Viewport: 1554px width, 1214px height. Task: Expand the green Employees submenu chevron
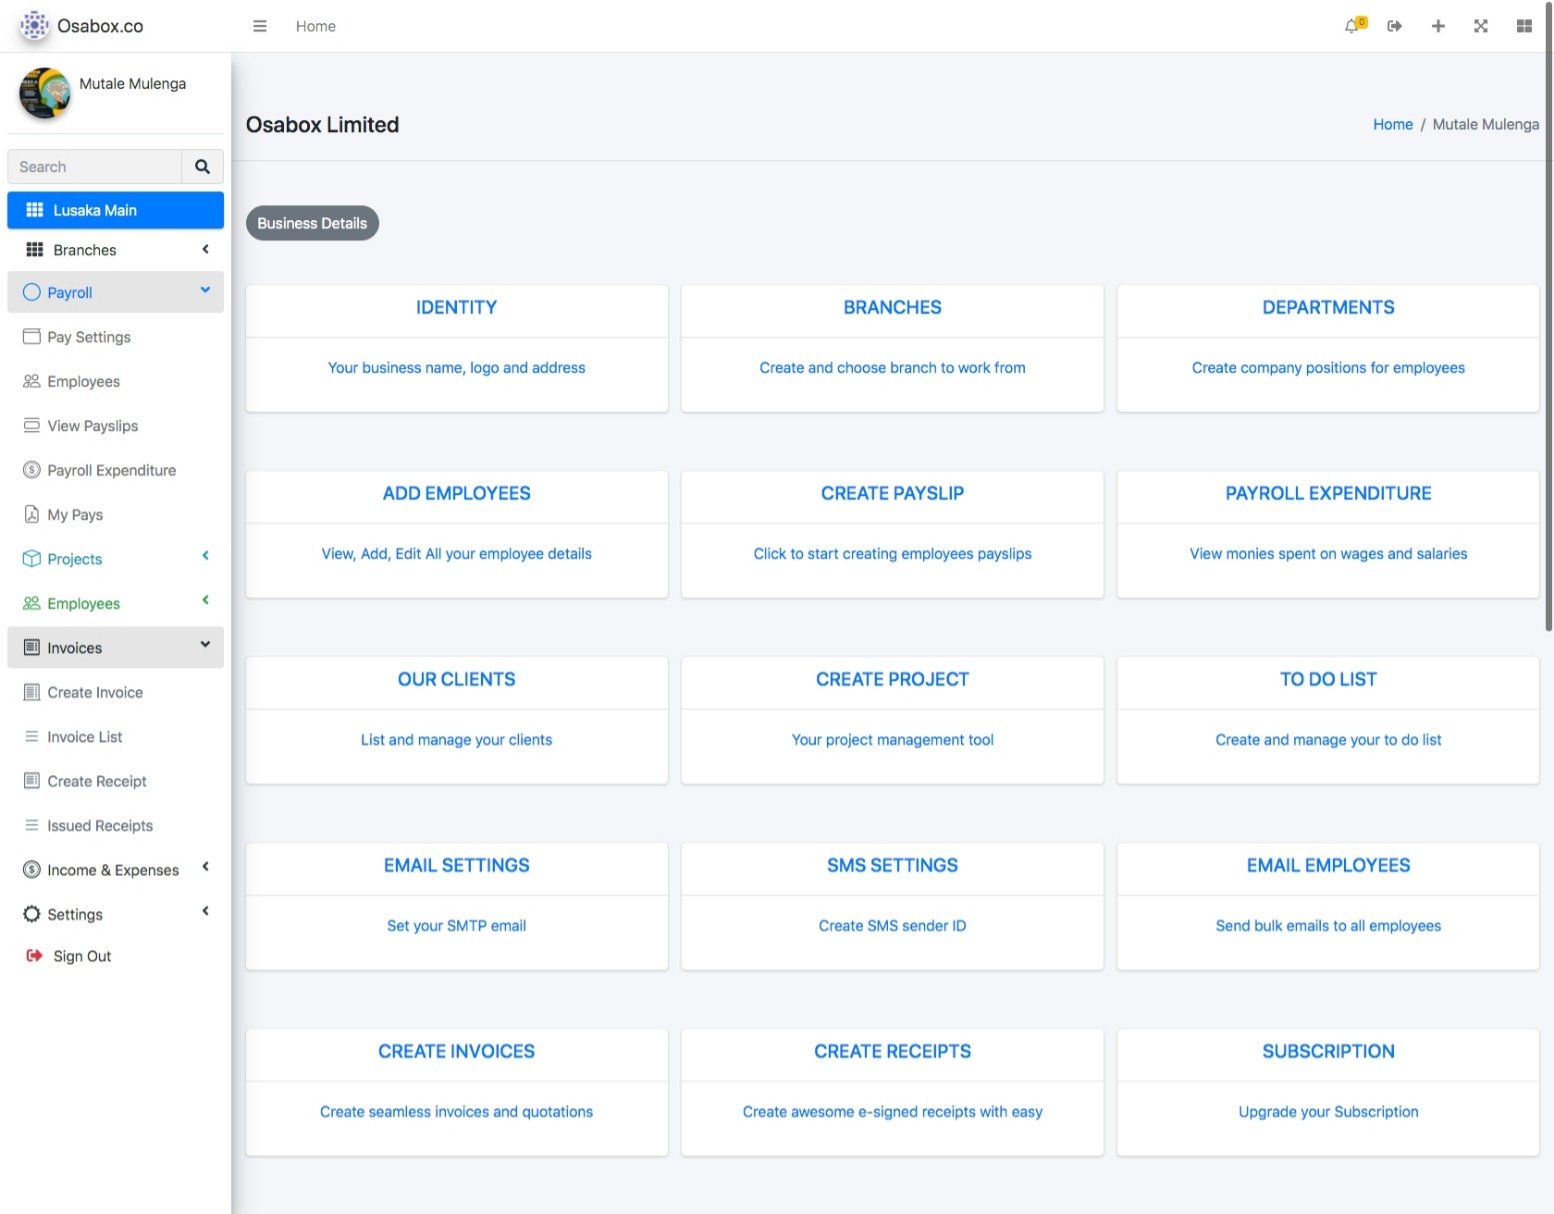pos(205,600)
